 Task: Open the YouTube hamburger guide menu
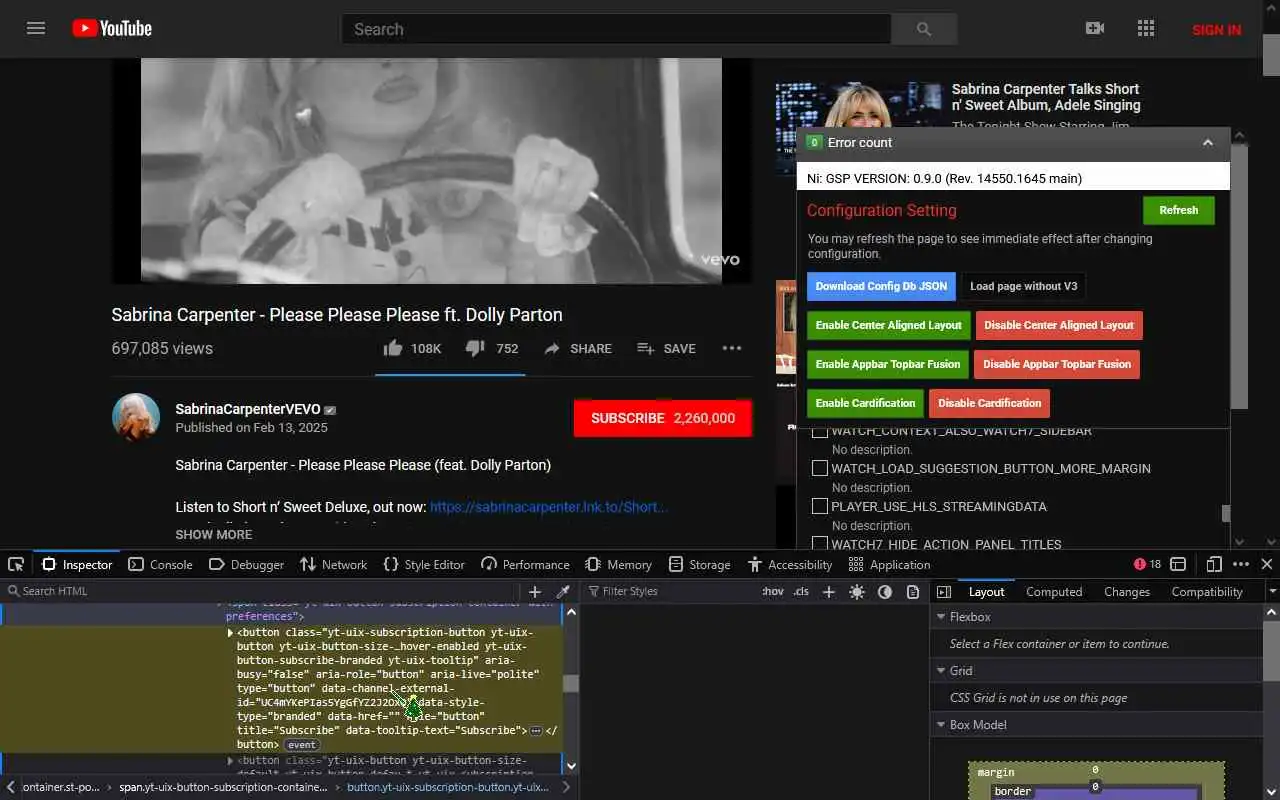36,29
